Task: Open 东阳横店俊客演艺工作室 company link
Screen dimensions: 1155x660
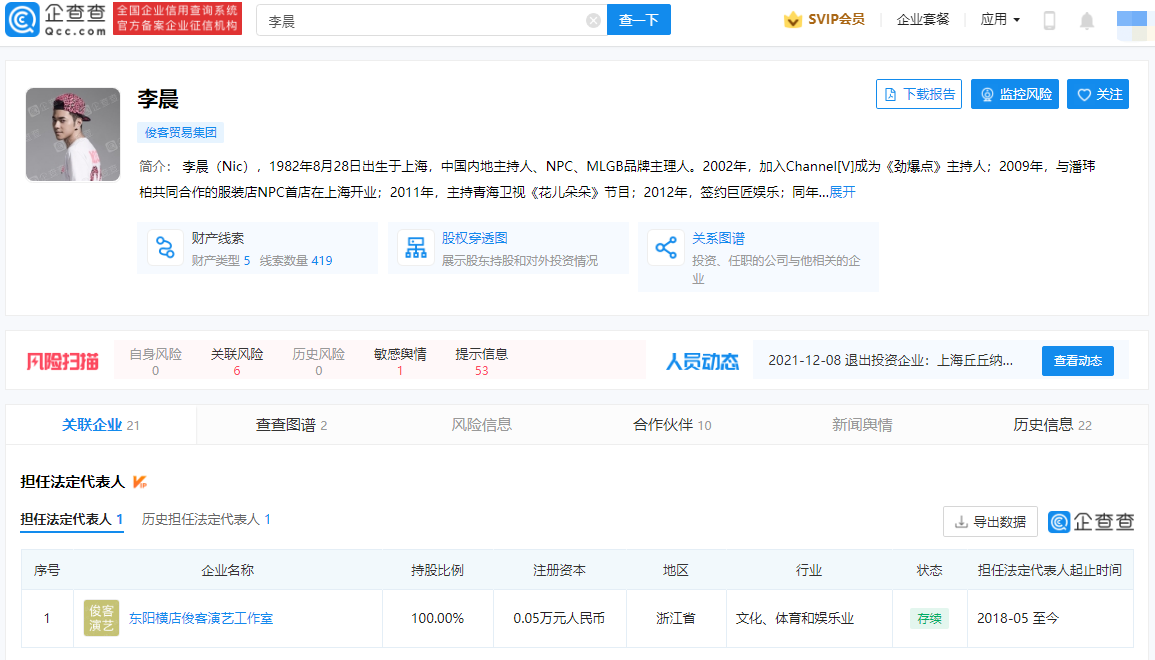Action: point(201,619)
